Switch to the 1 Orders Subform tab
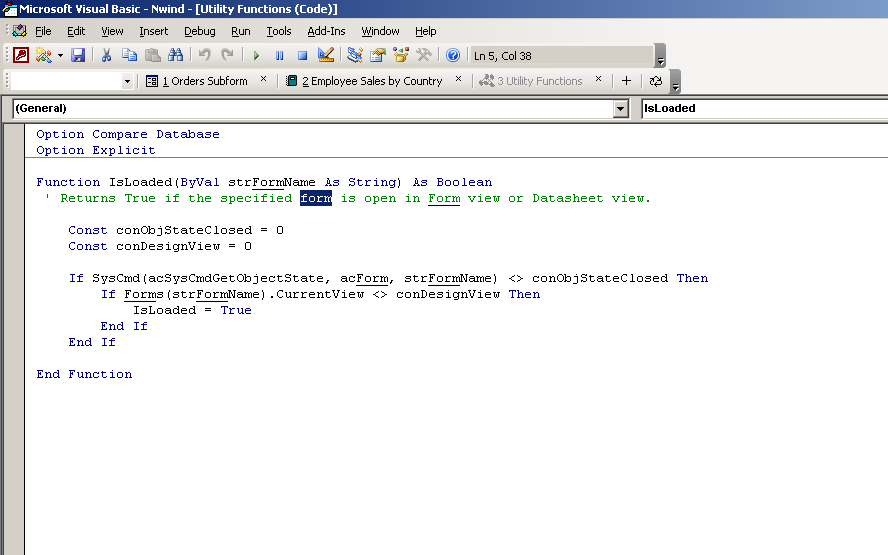 (x=197, y=81)
